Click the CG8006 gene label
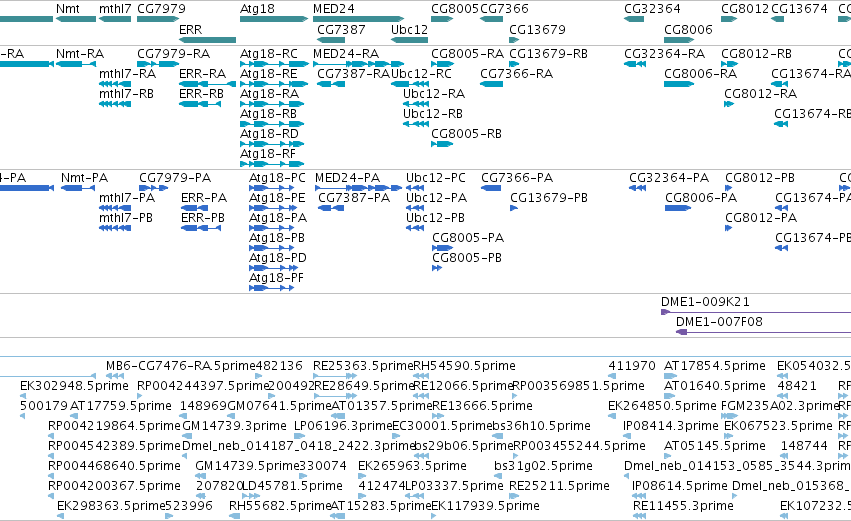The height and width of the screenshot is (521, 851). (688, 29)
